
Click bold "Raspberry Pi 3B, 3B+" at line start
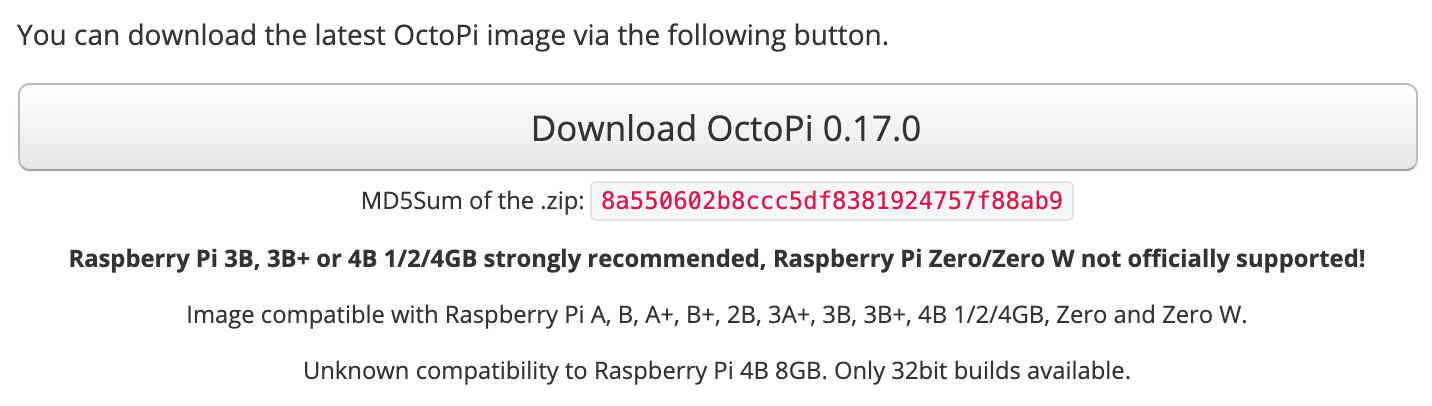185,259
